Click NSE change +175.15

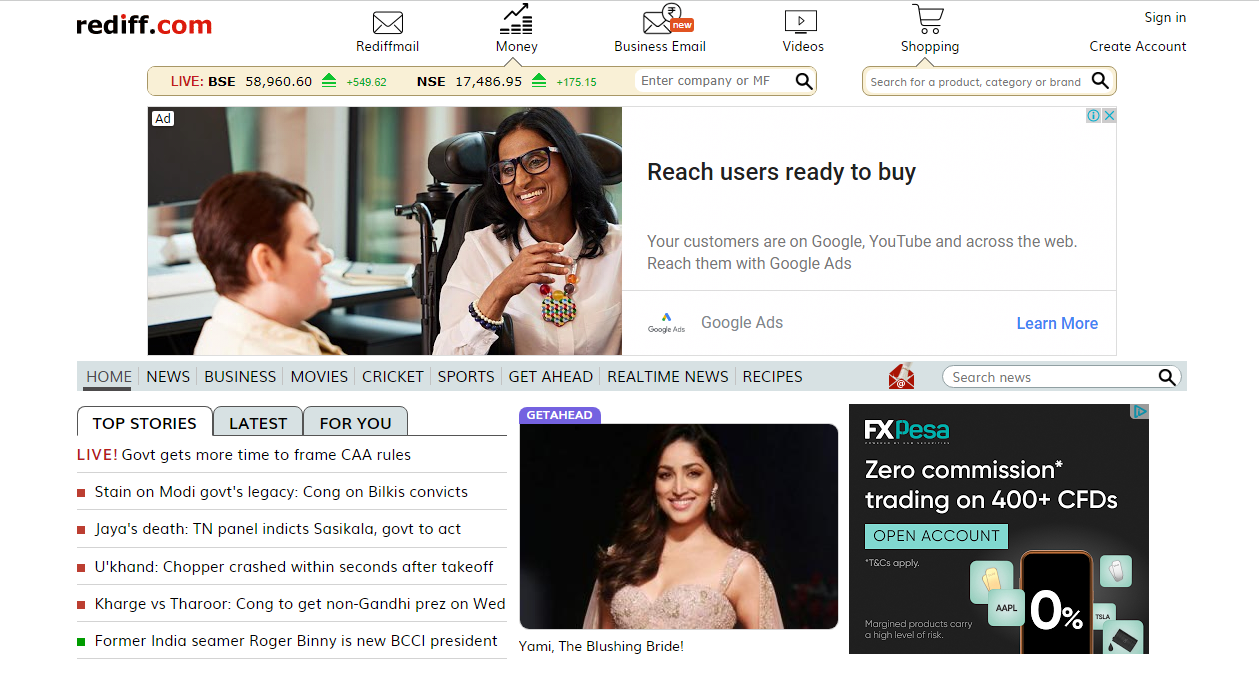coord(576,82)
